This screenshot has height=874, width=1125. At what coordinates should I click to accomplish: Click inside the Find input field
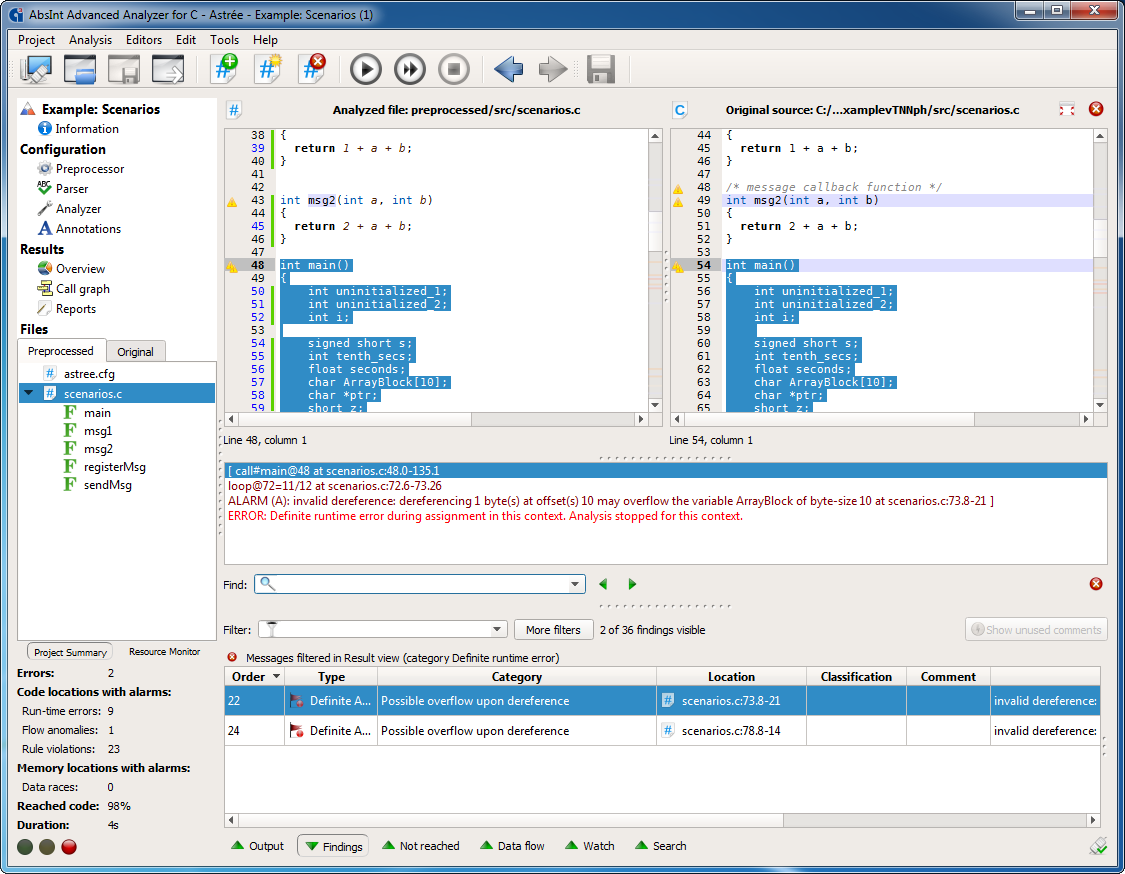click(420, 584)
